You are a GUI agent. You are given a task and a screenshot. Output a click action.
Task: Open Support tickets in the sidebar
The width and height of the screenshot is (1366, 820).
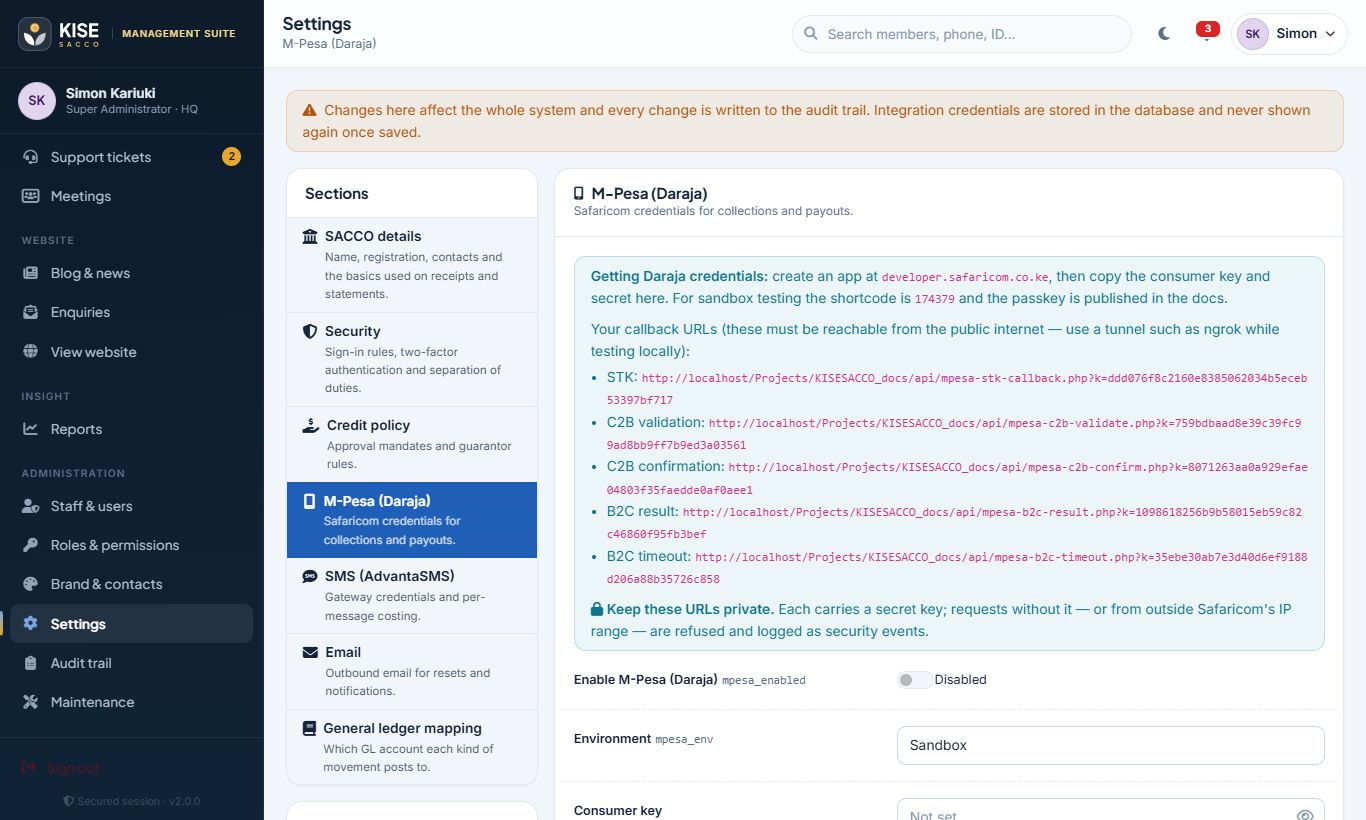pos(132,157)
